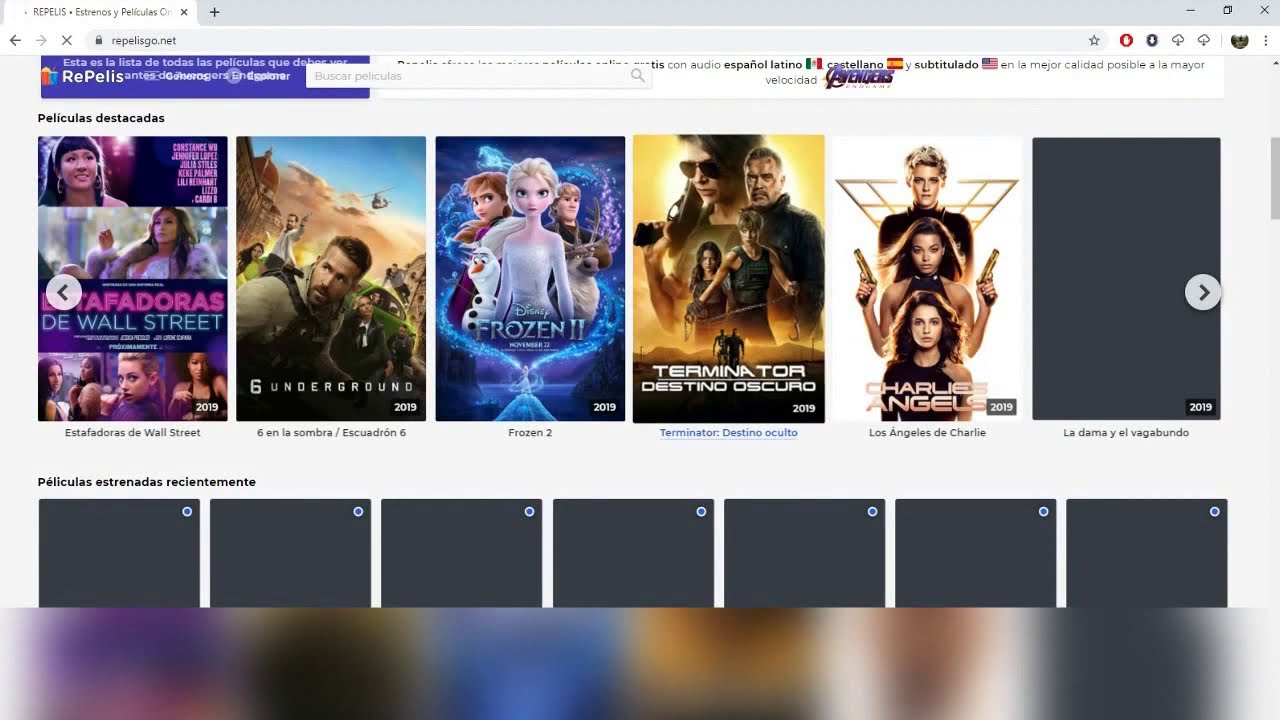
Task: Click the La dama y el vagabundo title link
Action: 1126,433
